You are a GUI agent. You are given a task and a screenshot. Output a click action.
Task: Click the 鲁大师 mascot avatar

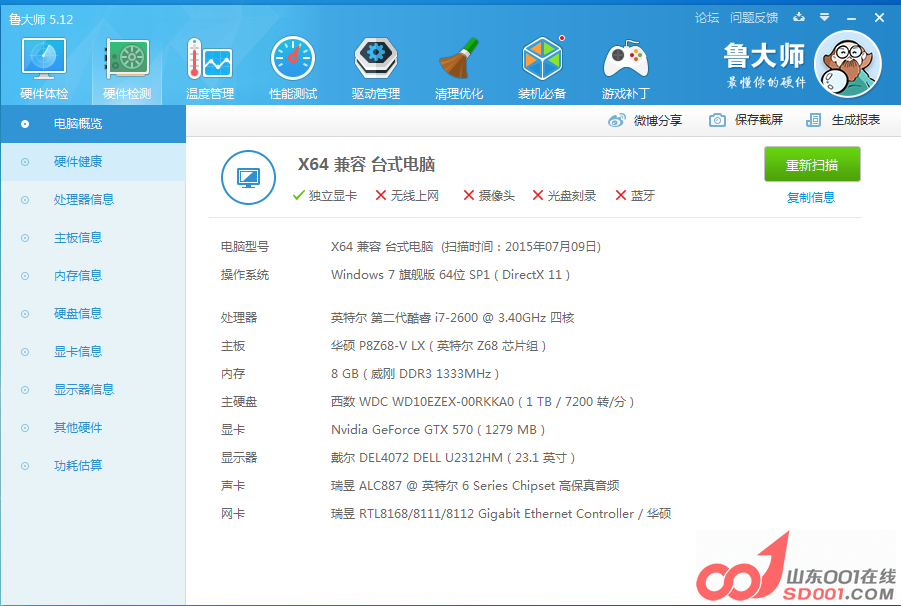pyautogui.click(x=849, y=64)
